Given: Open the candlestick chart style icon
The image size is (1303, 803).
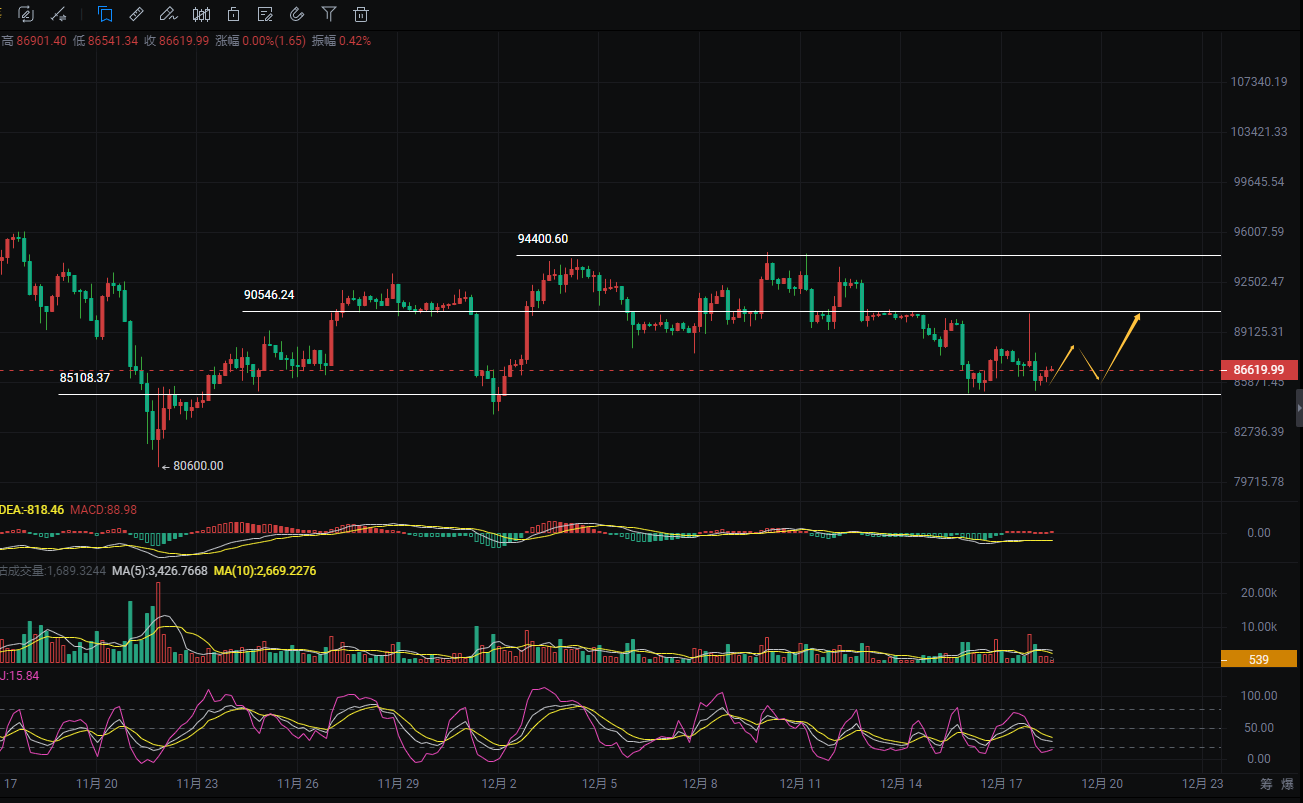Looking at the screenshot, I should point(201,14).
